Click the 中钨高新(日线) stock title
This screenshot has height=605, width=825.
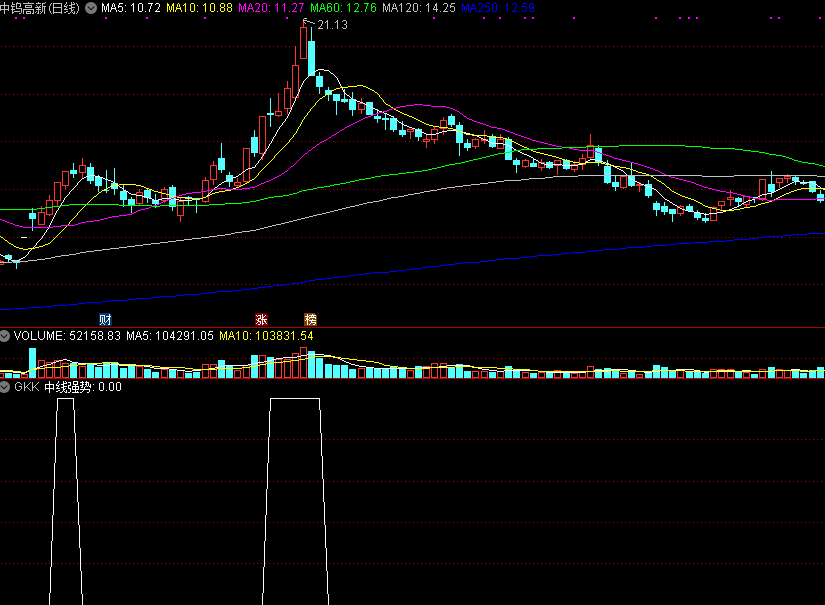(41, 8)
